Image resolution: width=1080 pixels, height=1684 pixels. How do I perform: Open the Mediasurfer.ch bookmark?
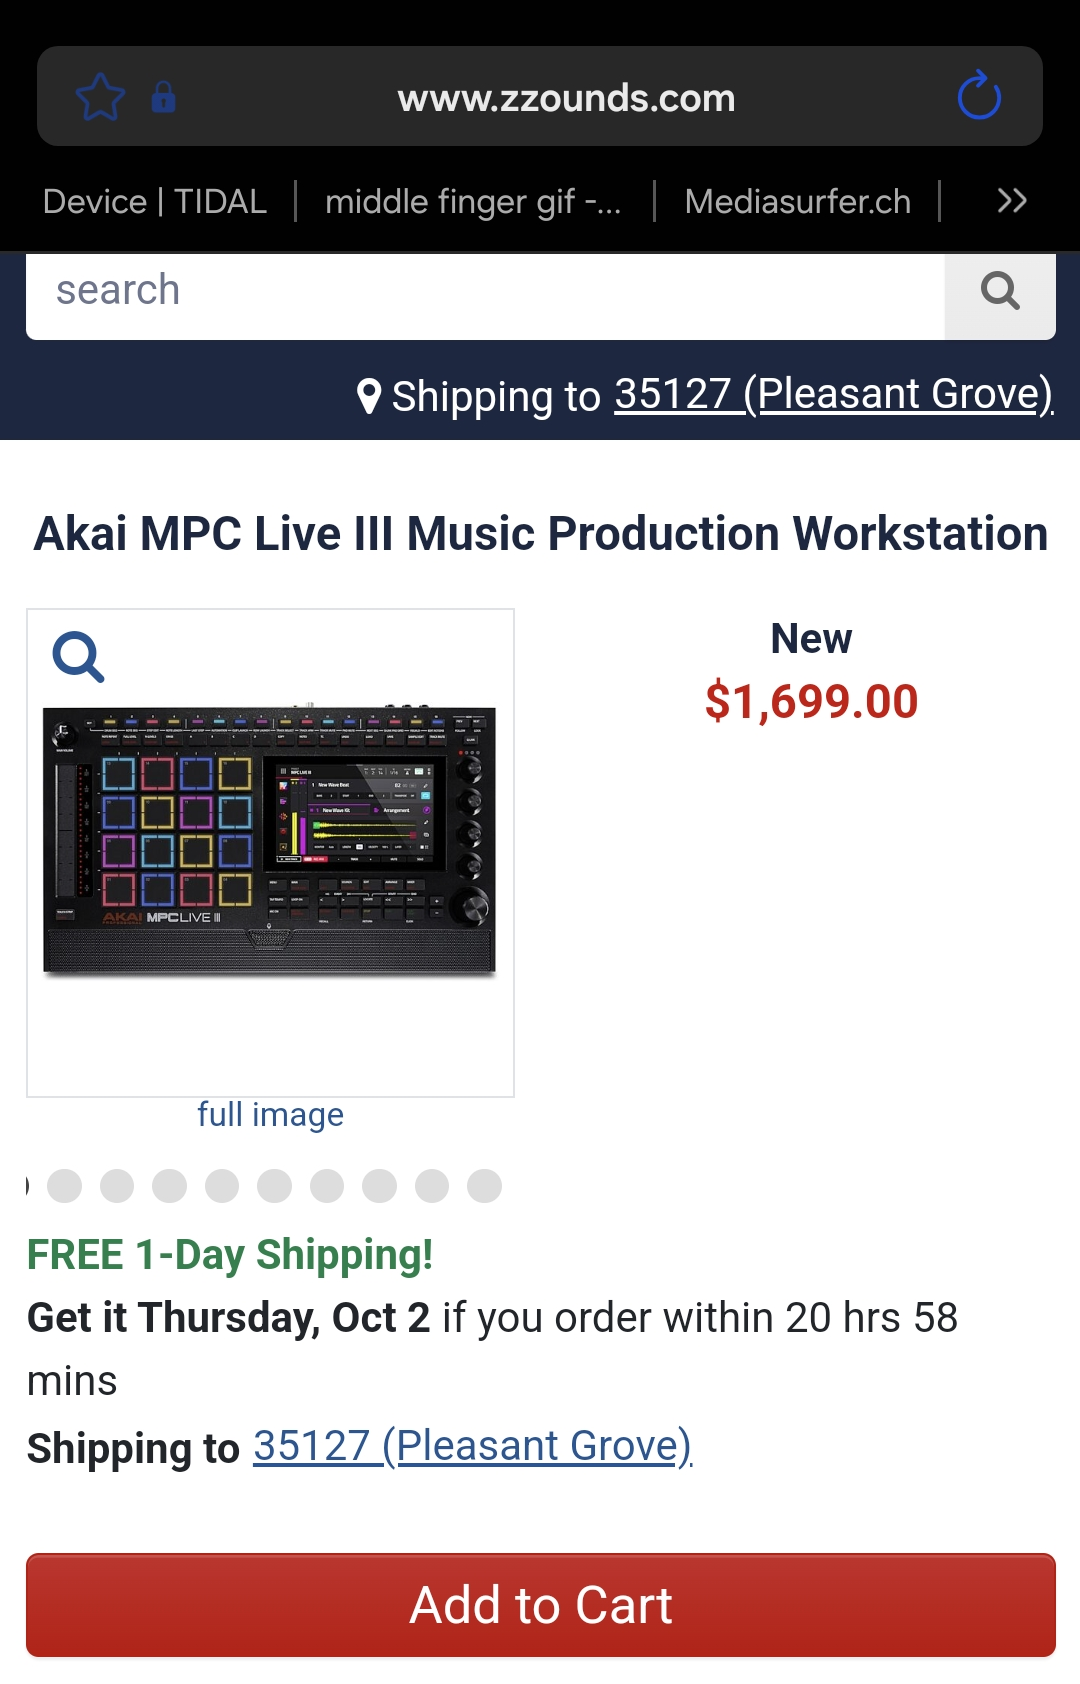797,201
